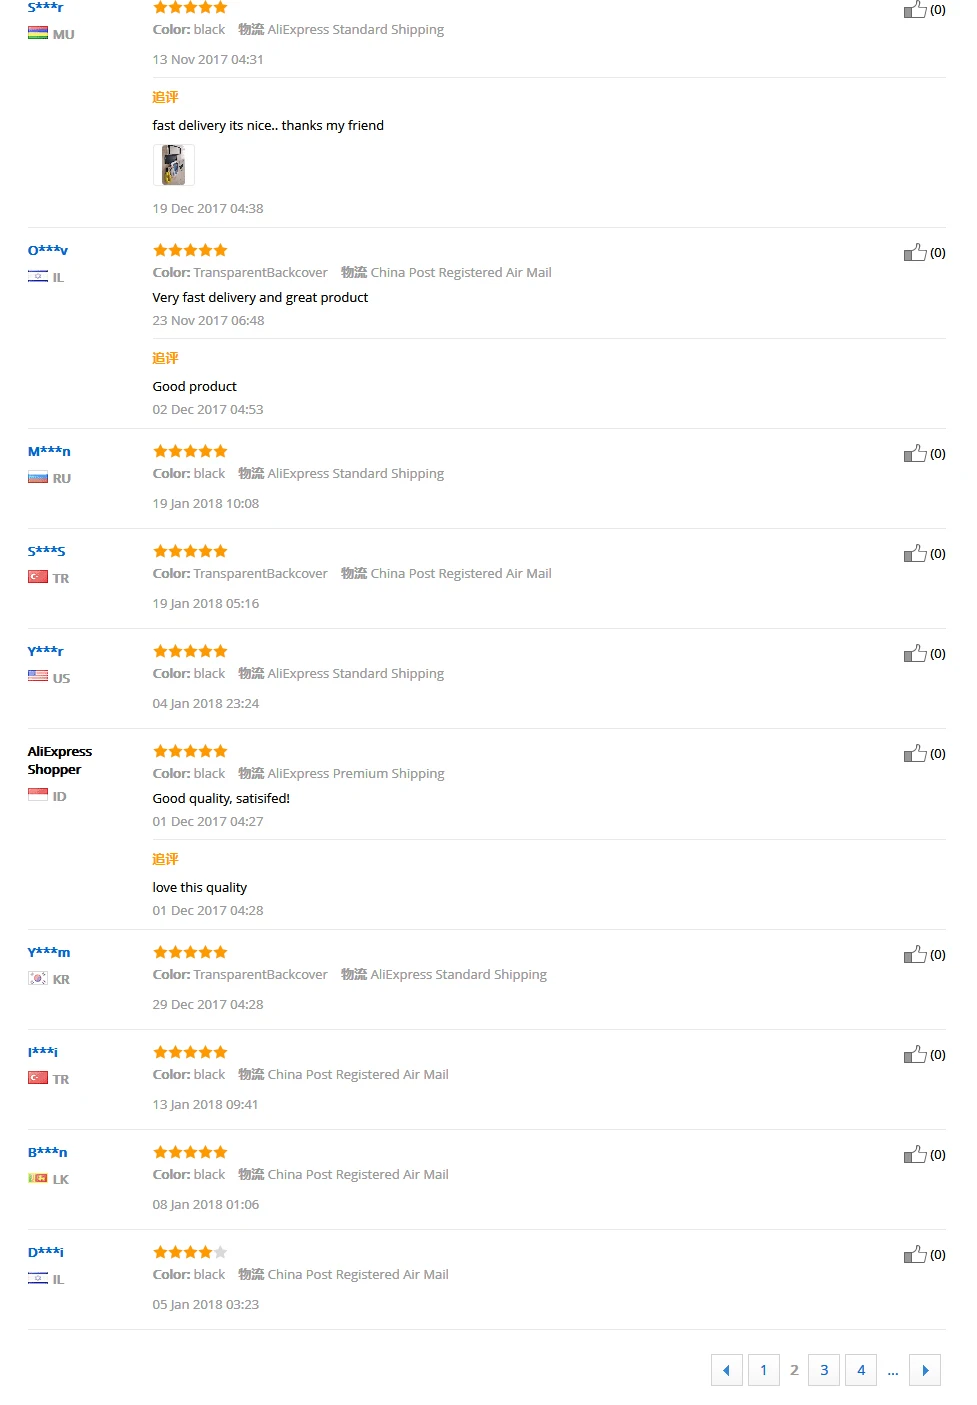This screenshot has height=1405, width=977.
Task: View profile of reviewer Y***m
Action: (x=49, y=952)
